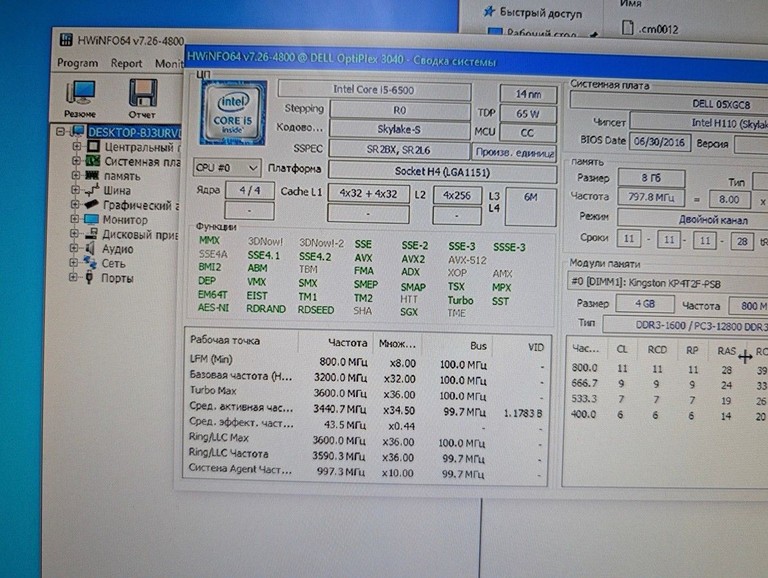
Task: Open the Program menu
Action: click(x=77, y=63)
